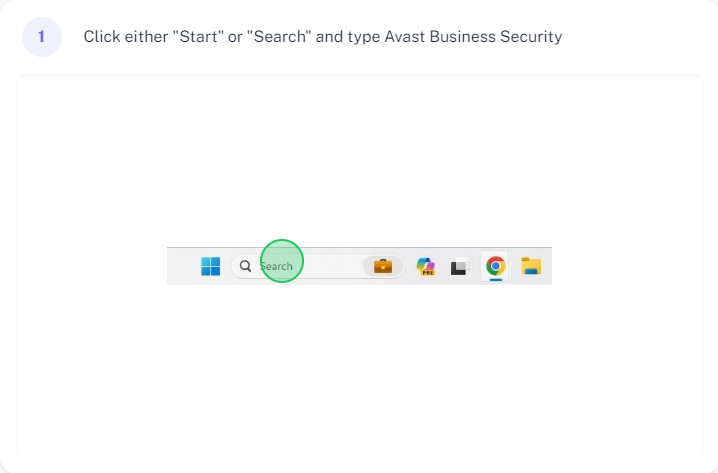The width and height of the screenshot is (718, 473).
Task: Open File Explorer folder icon
Action: (531, 266)
